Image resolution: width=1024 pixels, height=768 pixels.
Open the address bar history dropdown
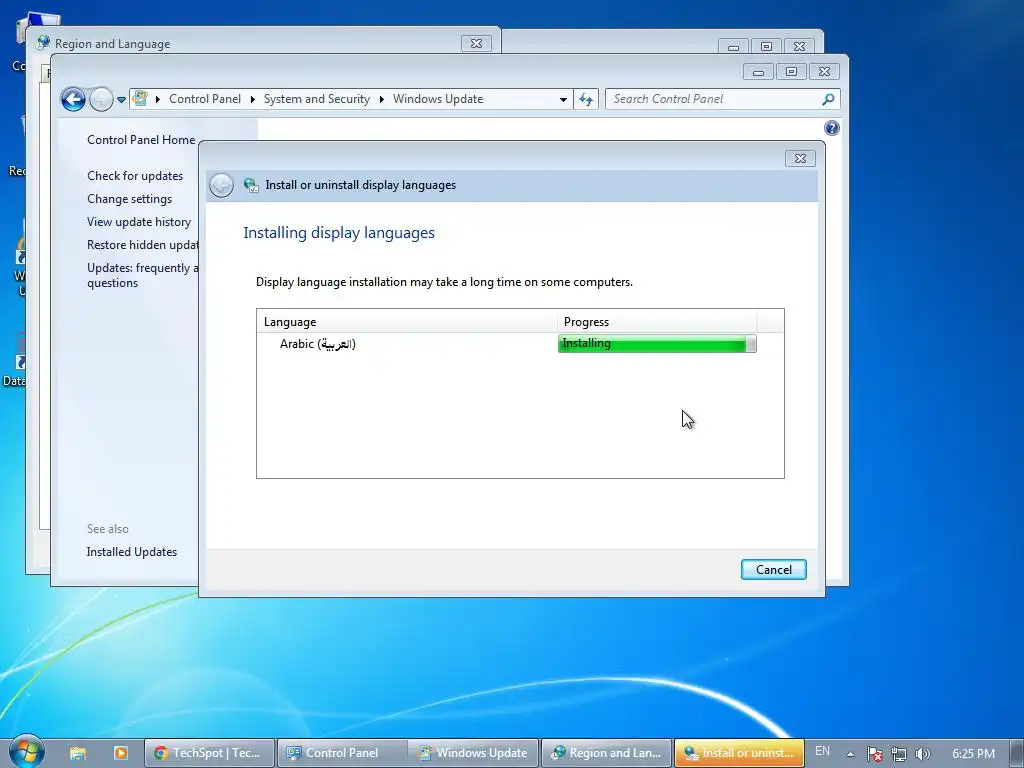click(563, 99)
